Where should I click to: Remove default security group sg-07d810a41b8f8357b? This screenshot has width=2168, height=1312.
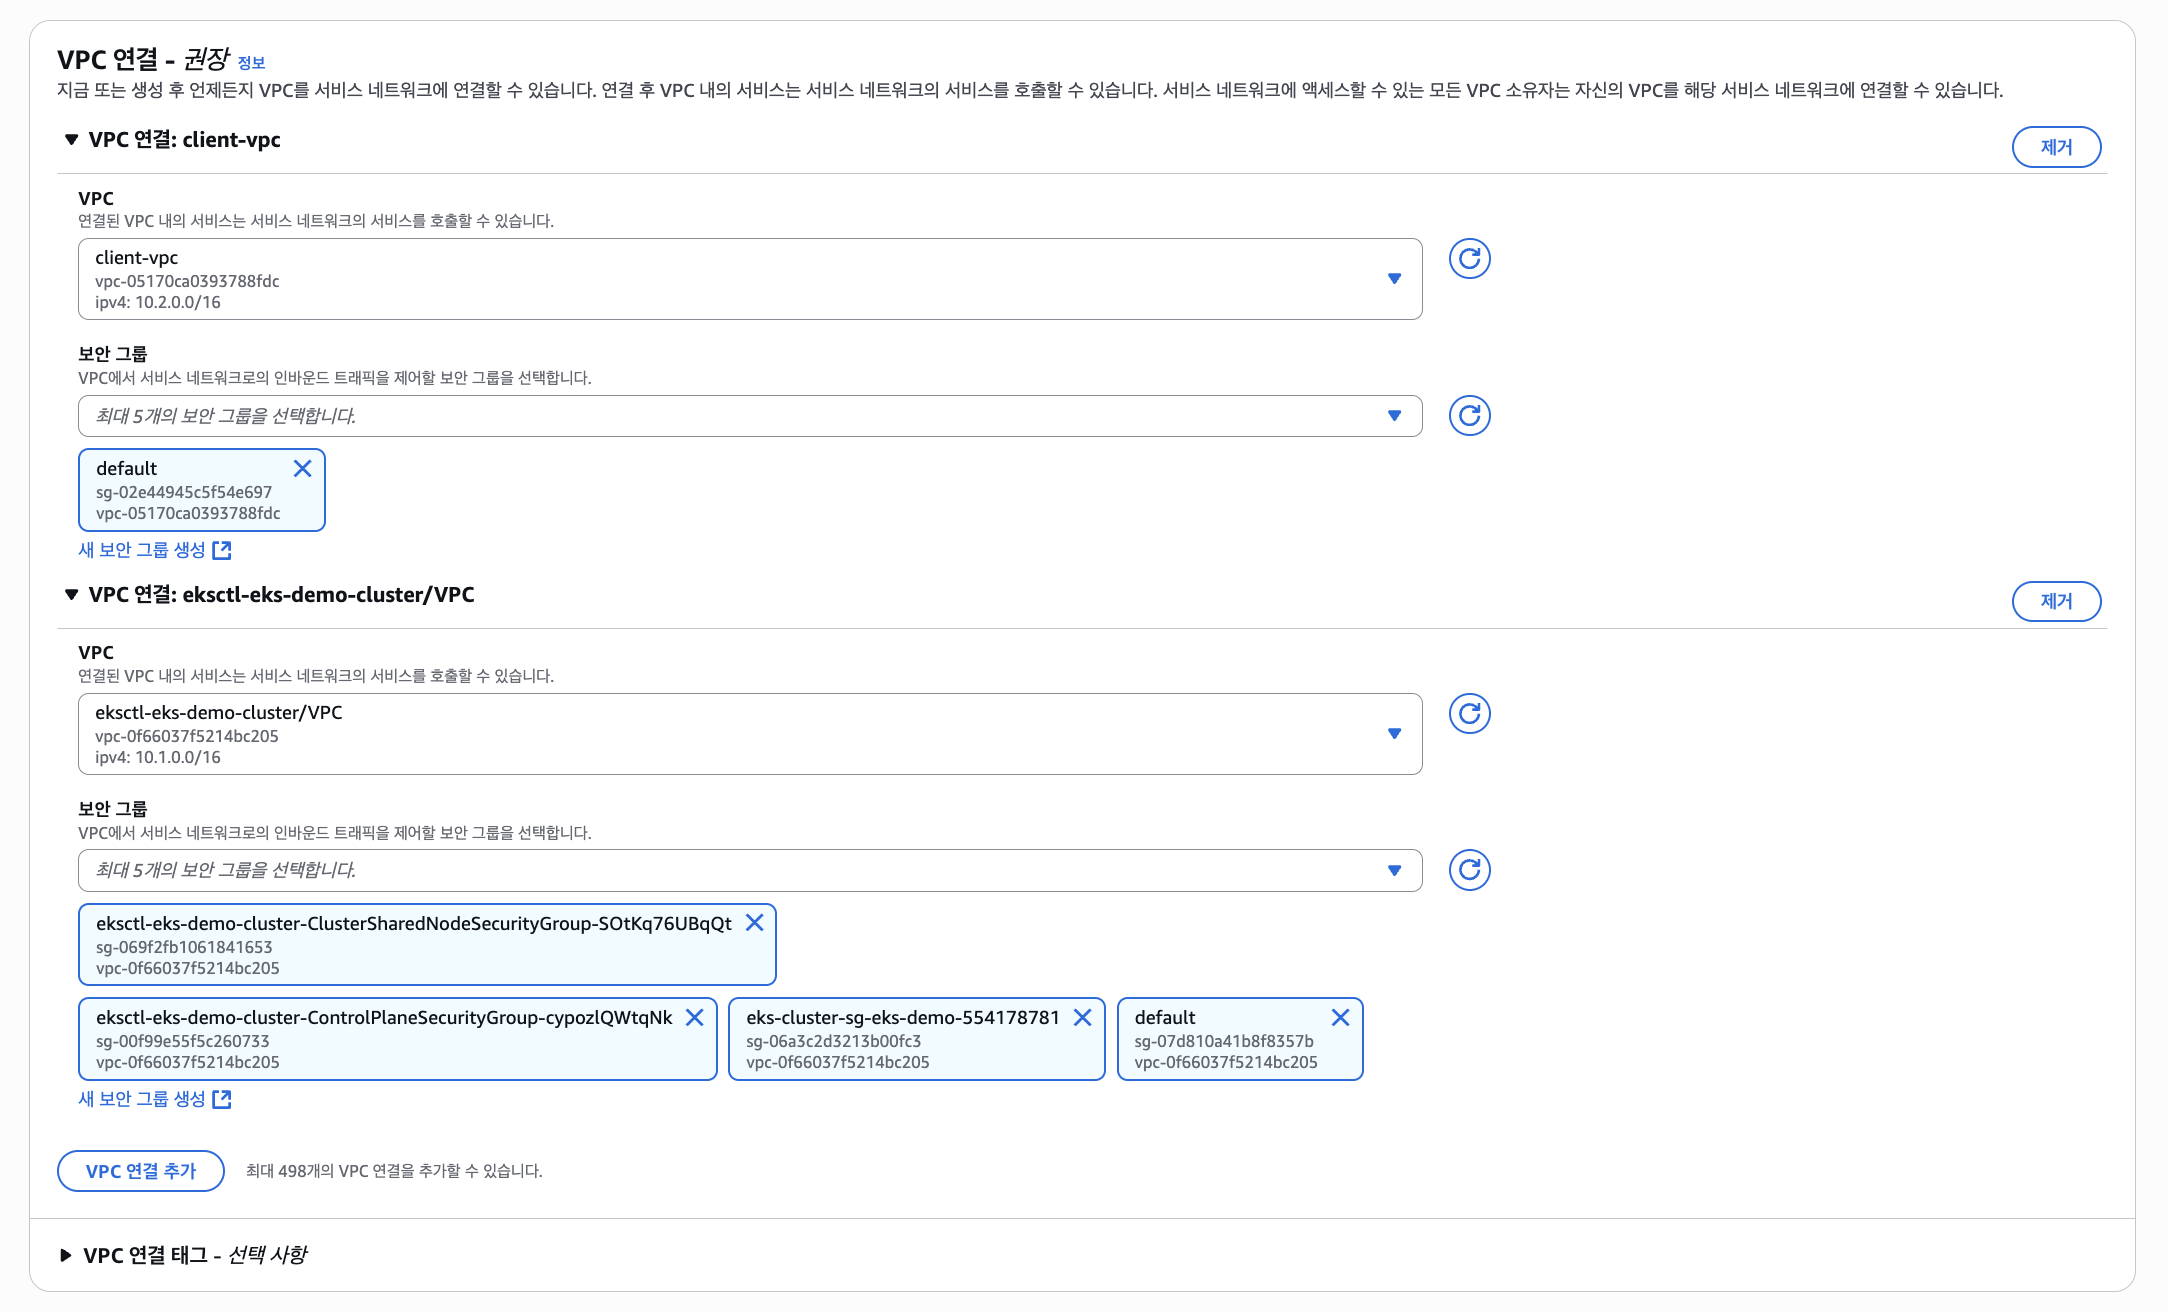click(1340, 1017)
